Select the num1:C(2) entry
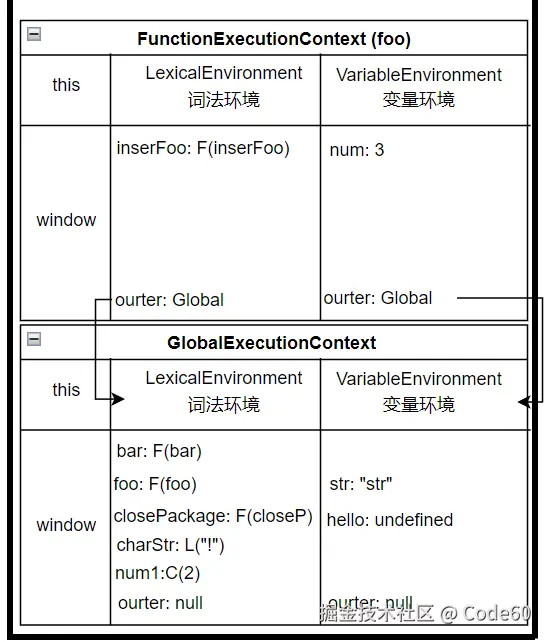Image resolution: width=549 pixels, height=642 pixels. 158,573
